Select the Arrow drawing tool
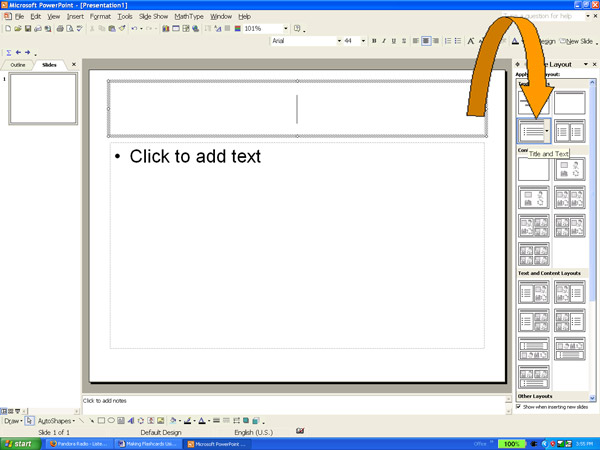600x450 pixels. [91, 421]
